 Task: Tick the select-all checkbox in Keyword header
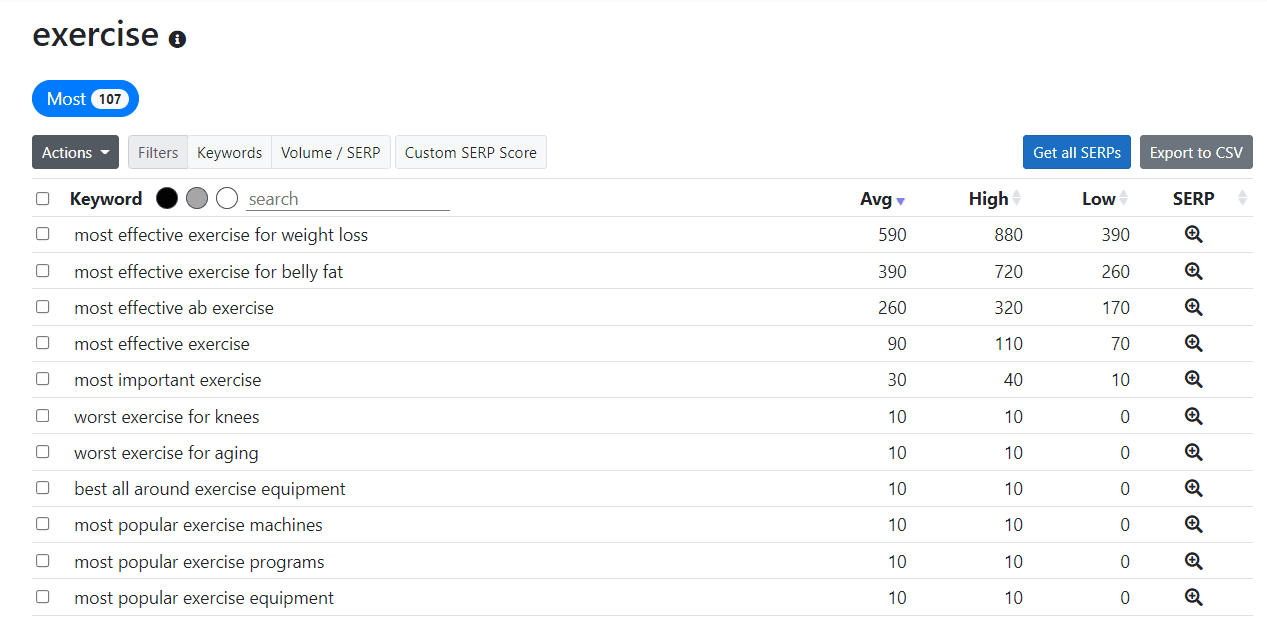[x=43, y=198]
